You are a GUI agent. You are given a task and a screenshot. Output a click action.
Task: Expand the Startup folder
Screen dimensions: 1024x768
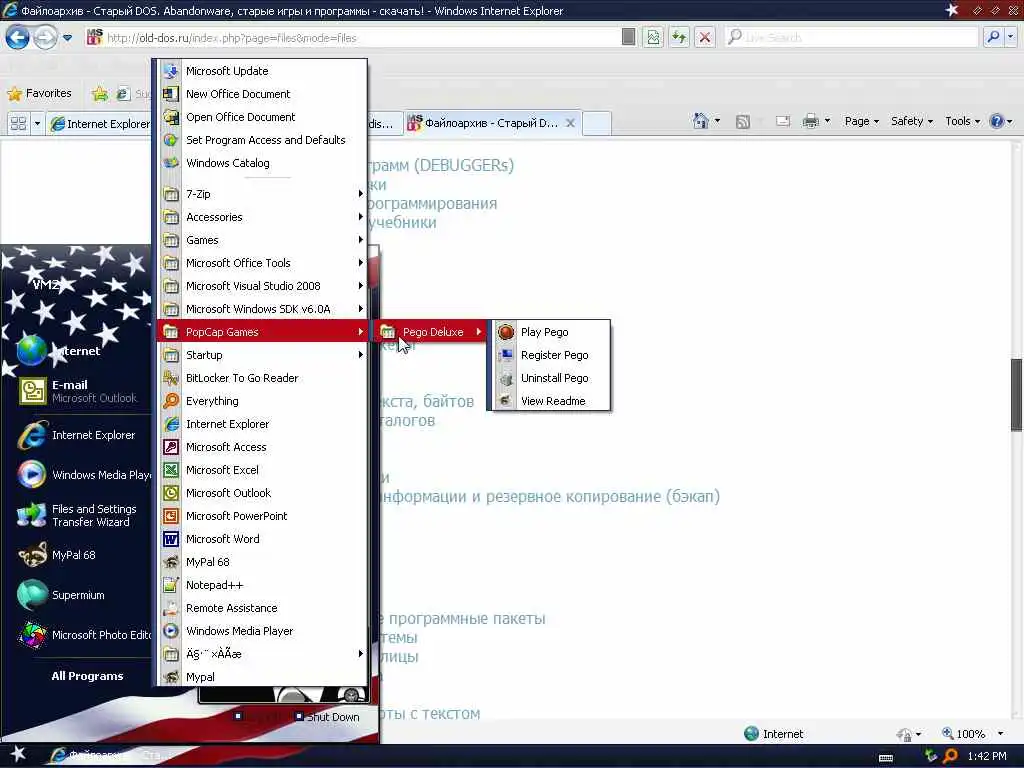click(263, 355)
